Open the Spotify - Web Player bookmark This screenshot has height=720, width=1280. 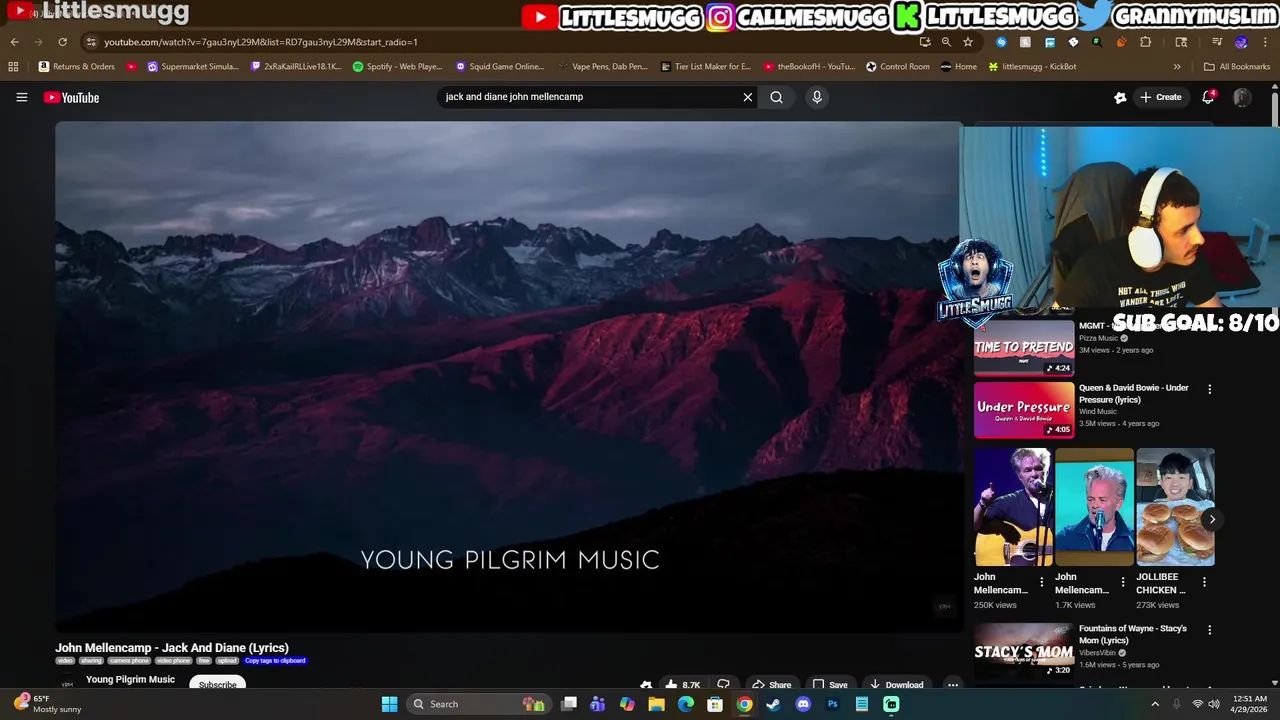coord(397,67)
